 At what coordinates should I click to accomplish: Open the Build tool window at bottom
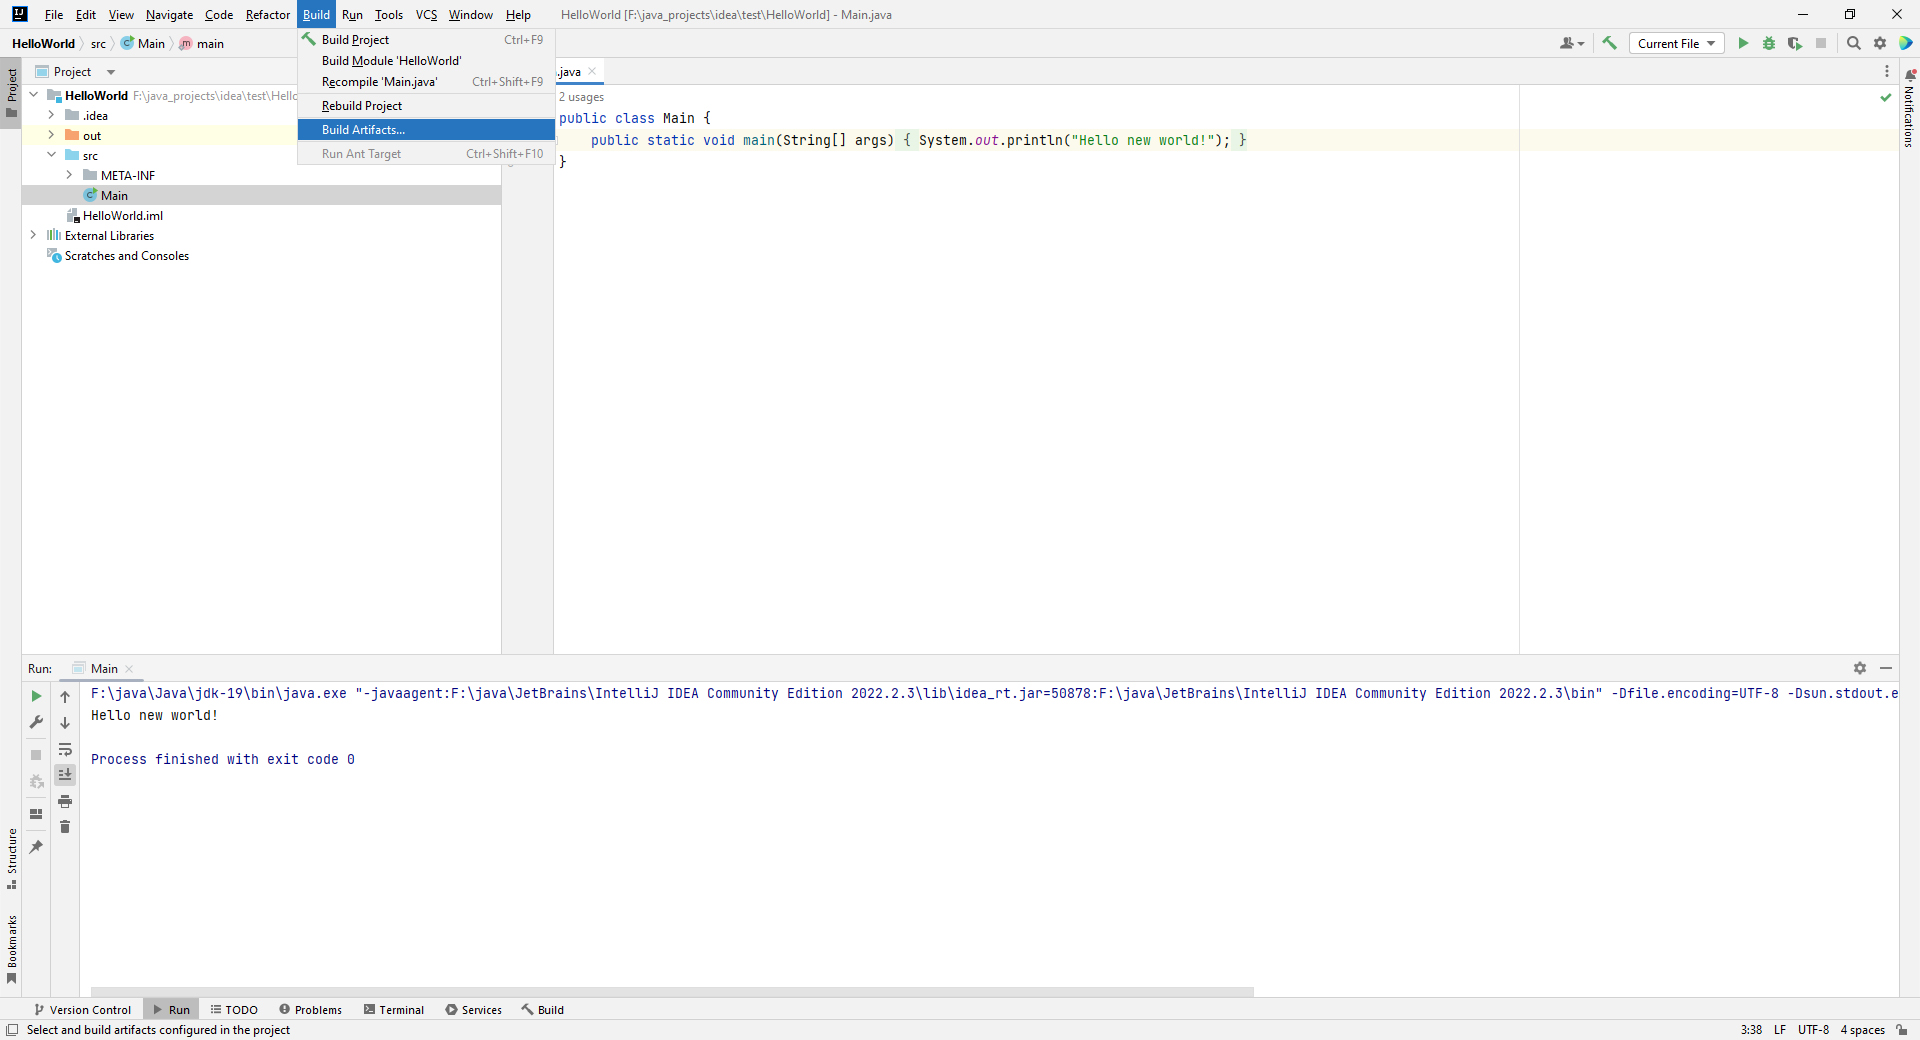tap(543, 1010)
